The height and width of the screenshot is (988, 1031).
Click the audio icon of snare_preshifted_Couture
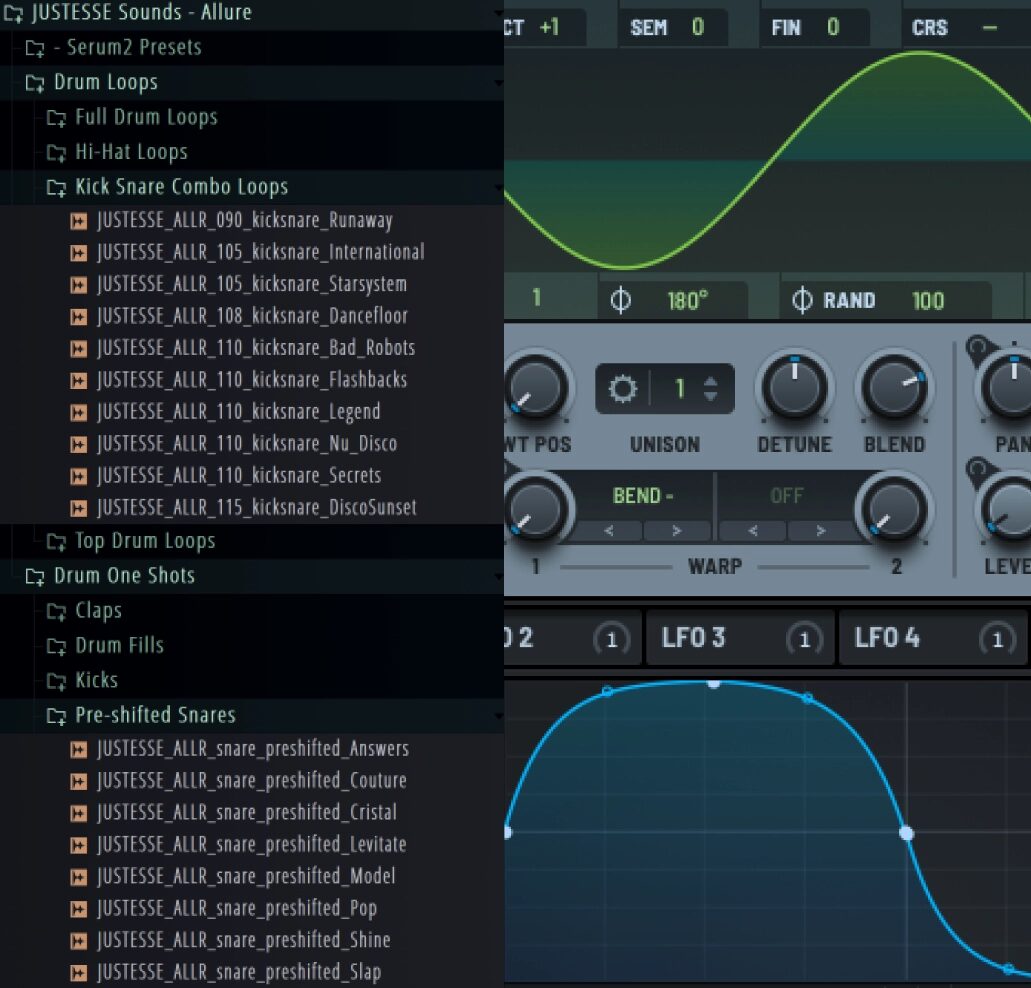(78, 782)
